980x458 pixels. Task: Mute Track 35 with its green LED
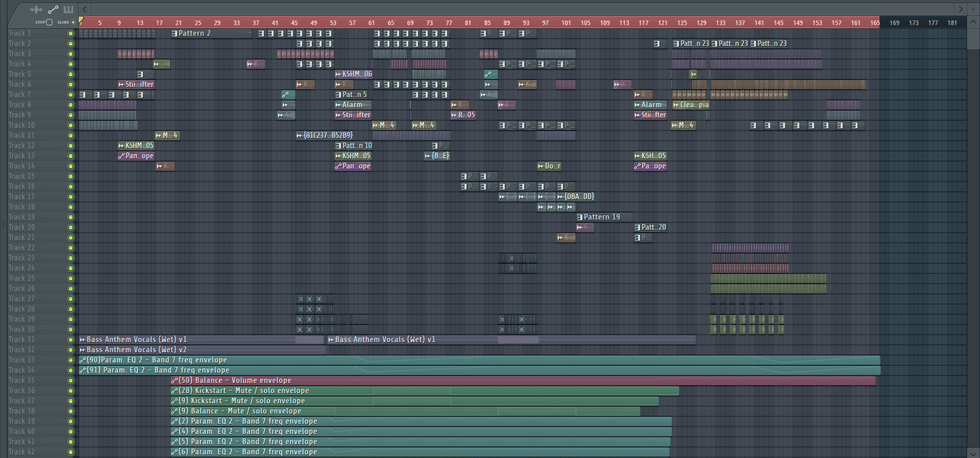[71, 381]
